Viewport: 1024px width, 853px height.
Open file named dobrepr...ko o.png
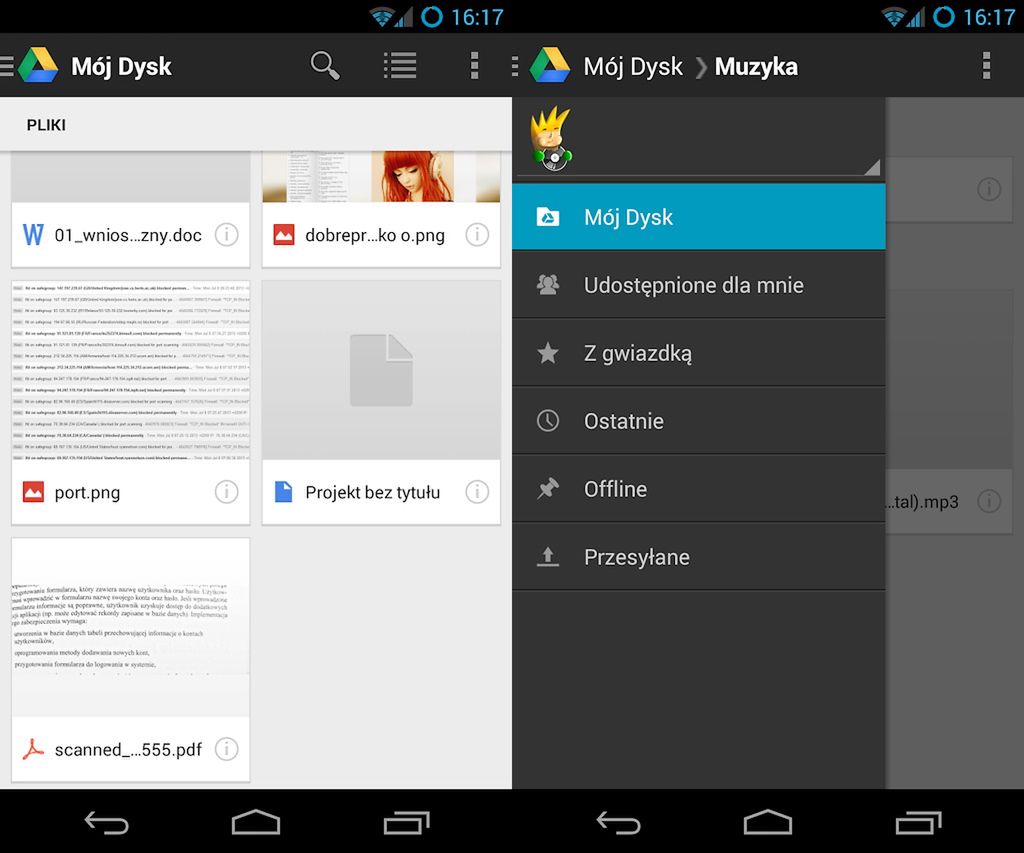pyautogui.click(x=375, y=235)
